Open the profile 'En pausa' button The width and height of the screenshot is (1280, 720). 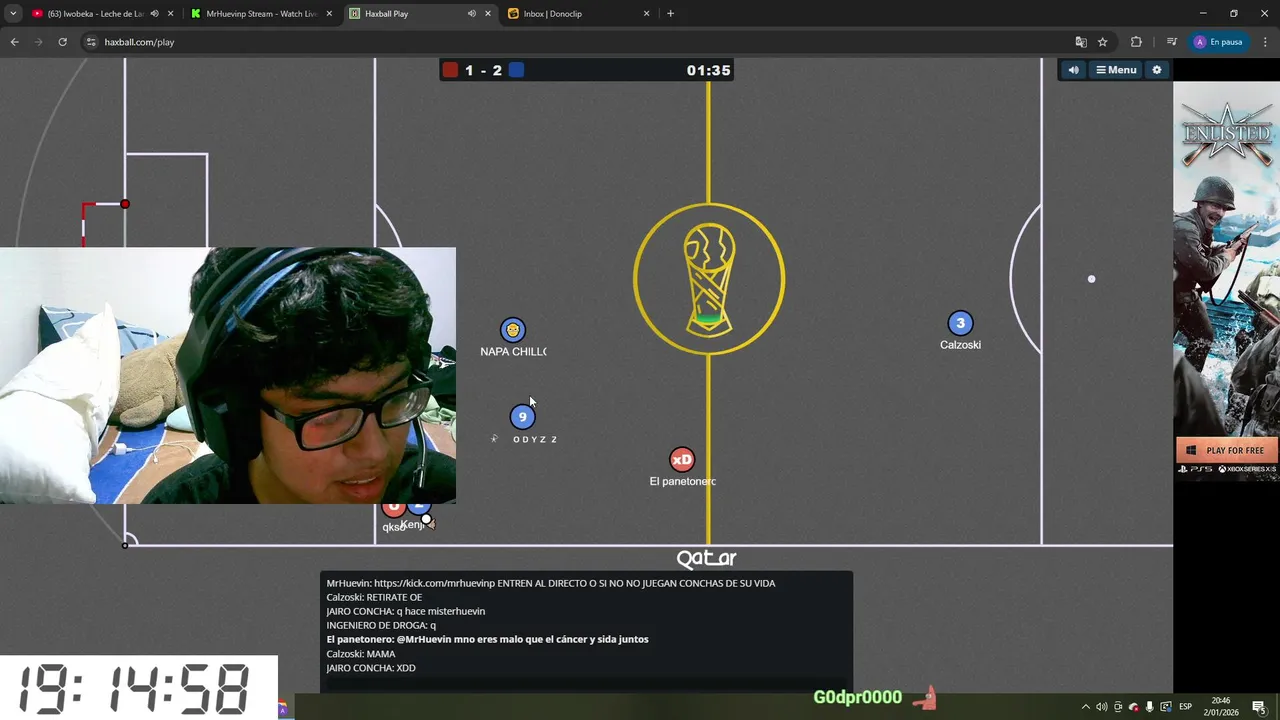[1217, 42]
